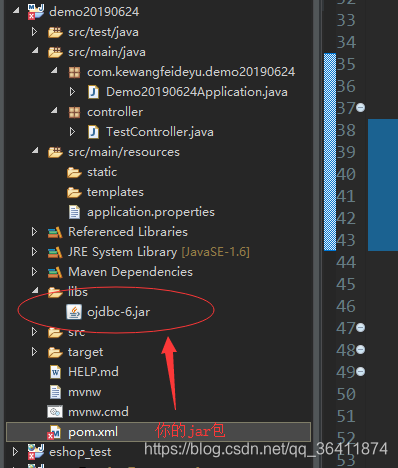The width and height of the screenshot is (398, 468).
Task: Expand the target folder node
Action: [34, 352]
